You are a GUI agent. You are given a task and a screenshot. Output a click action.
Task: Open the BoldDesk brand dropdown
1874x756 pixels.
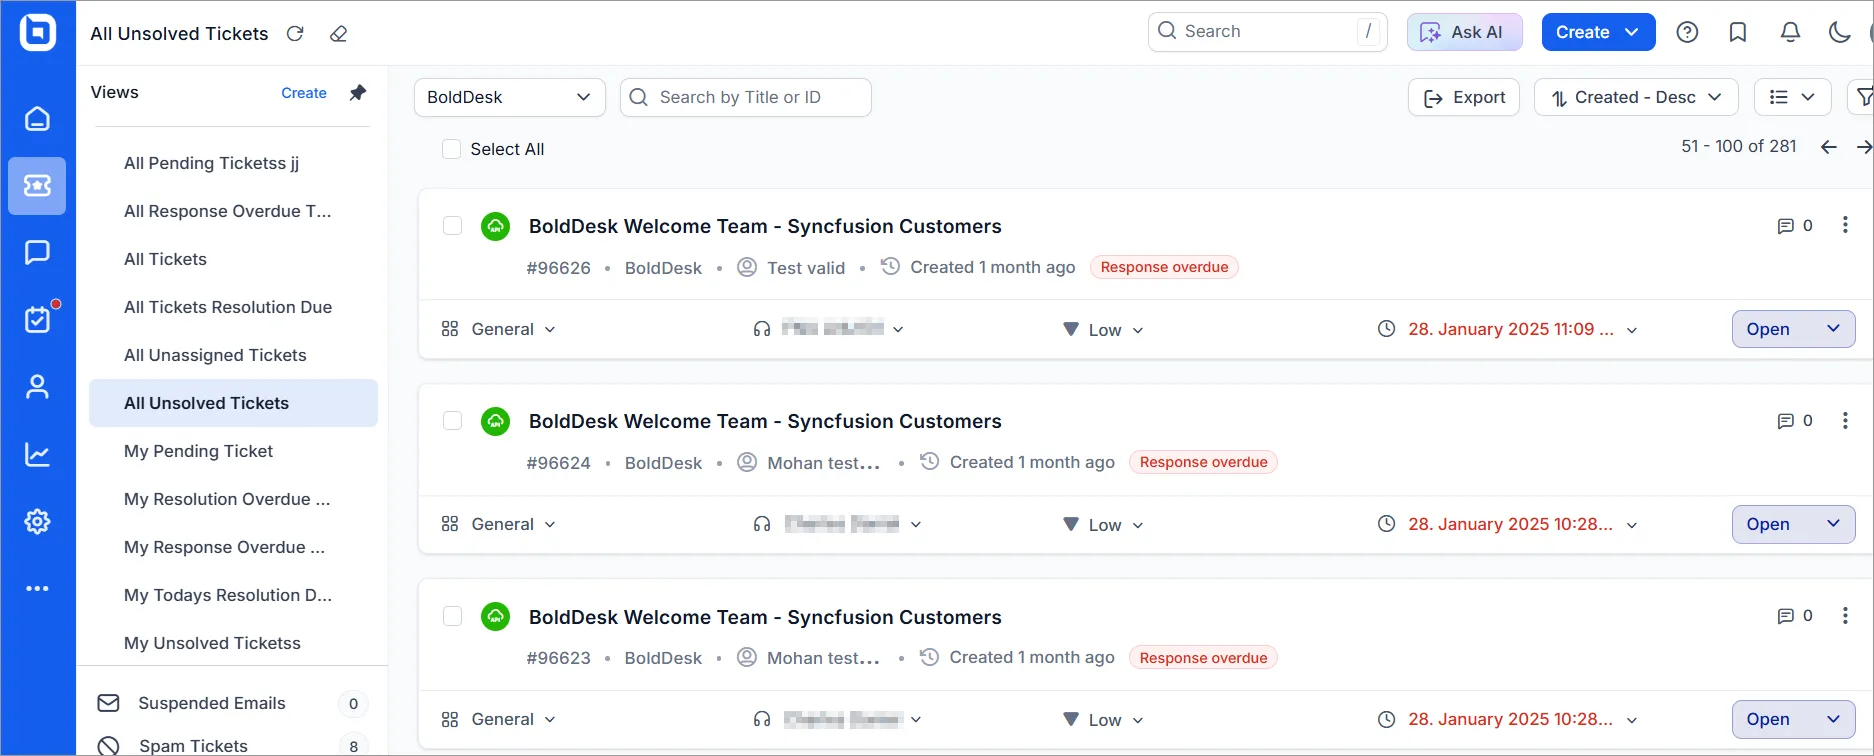pyautogui.click(x=510, y=97)
